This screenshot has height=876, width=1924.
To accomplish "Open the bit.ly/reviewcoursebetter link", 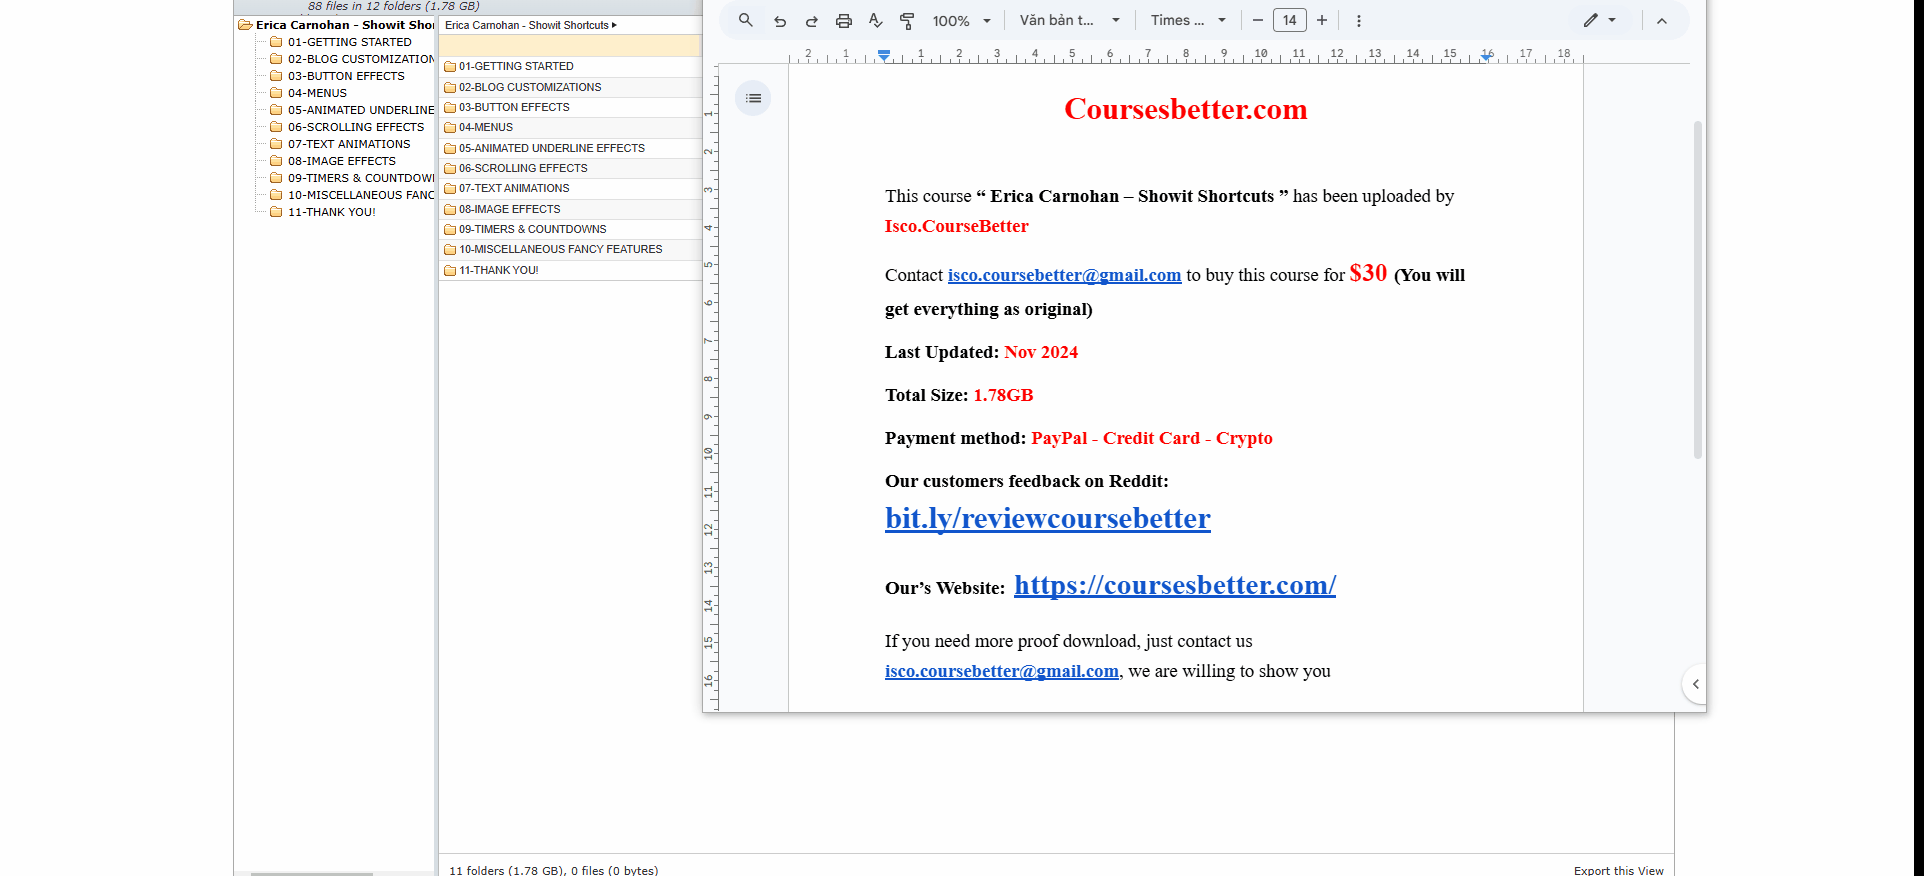I will point(1047,518).
